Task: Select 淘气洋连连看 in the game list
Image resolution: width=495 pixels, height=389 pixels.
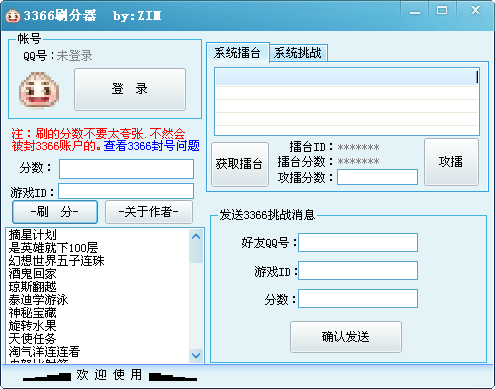Action: [x=44, y=352]
